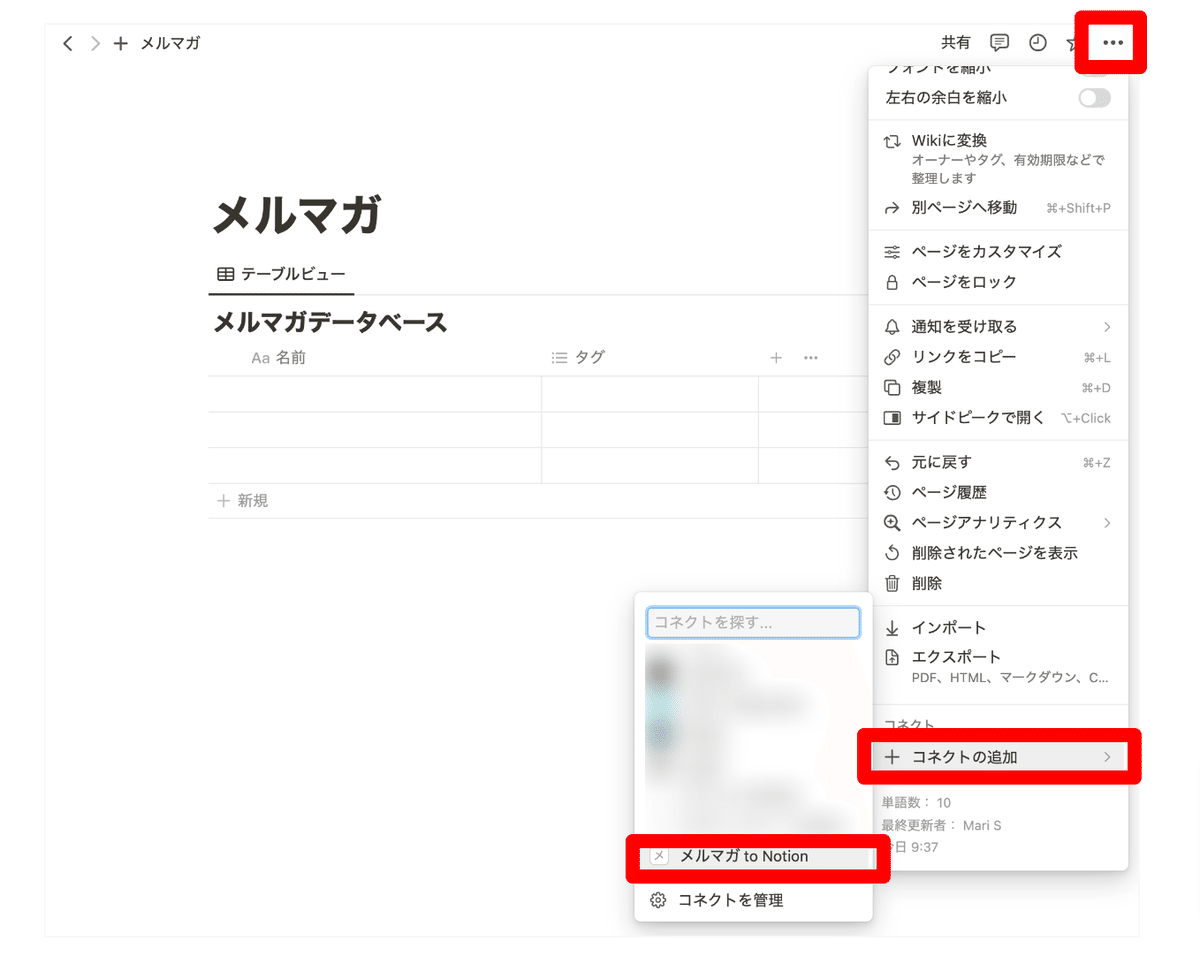Favorite the page with the star icon
The width and height of the screenshot is (1200, 963).
pyautogui.click(x=1072, y=42)
